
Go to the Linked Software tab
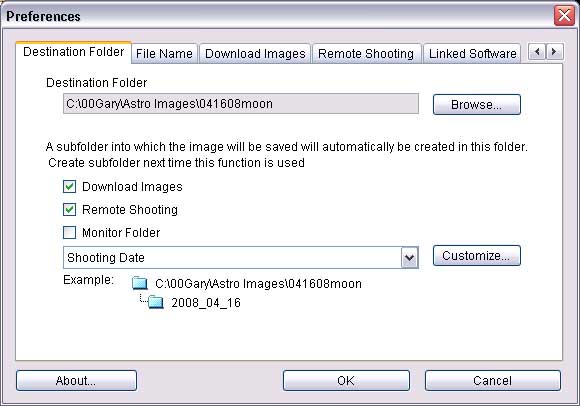pyautogui.click(x=472, y=54)
